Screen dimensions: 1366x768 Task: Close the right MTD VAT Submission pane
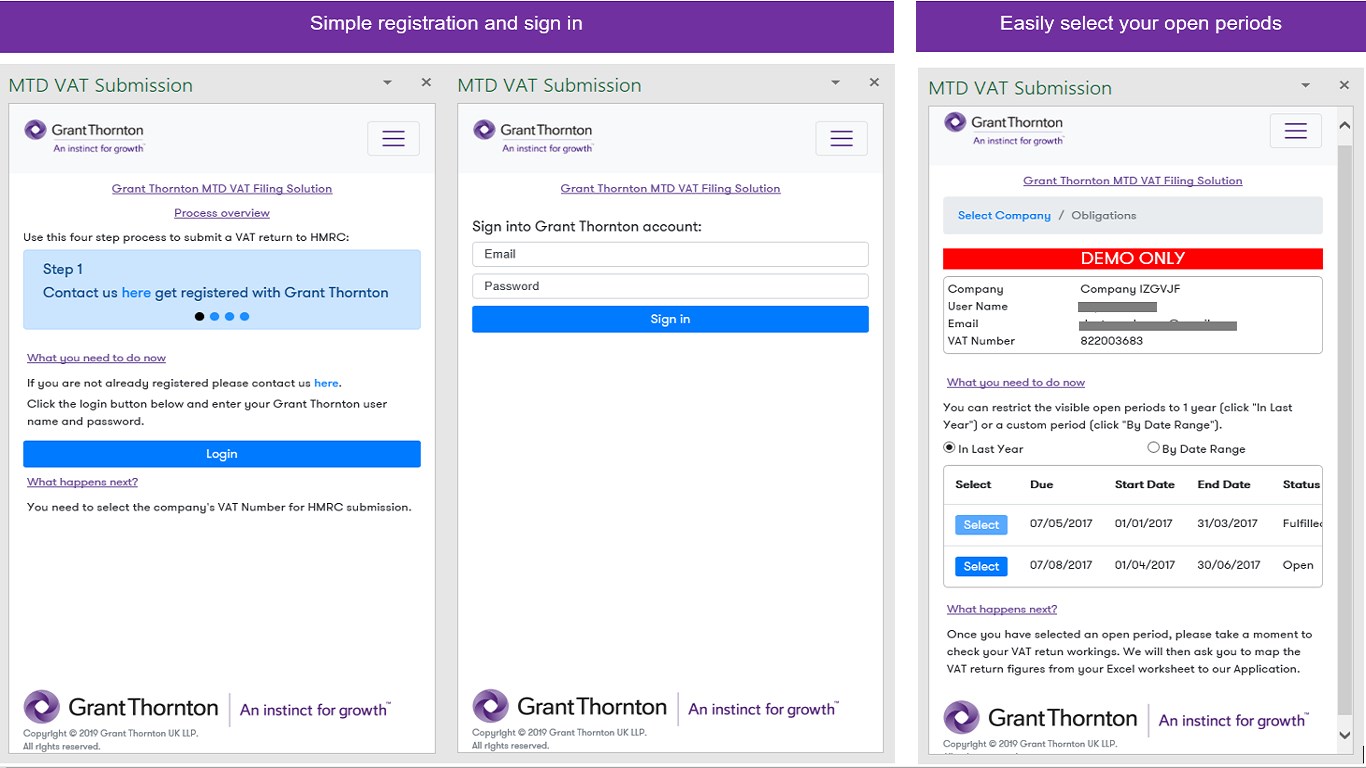1344,86
